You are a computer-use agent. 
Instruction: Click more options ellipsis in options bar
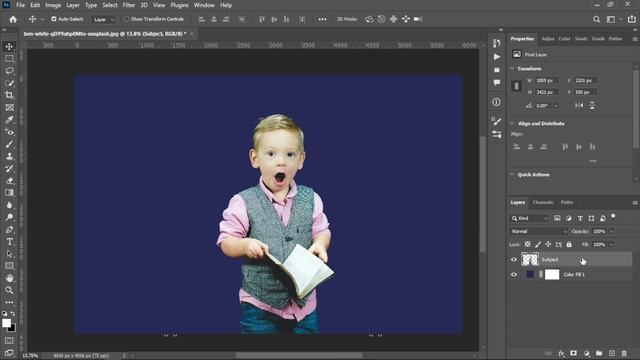(x=322, y=19)
